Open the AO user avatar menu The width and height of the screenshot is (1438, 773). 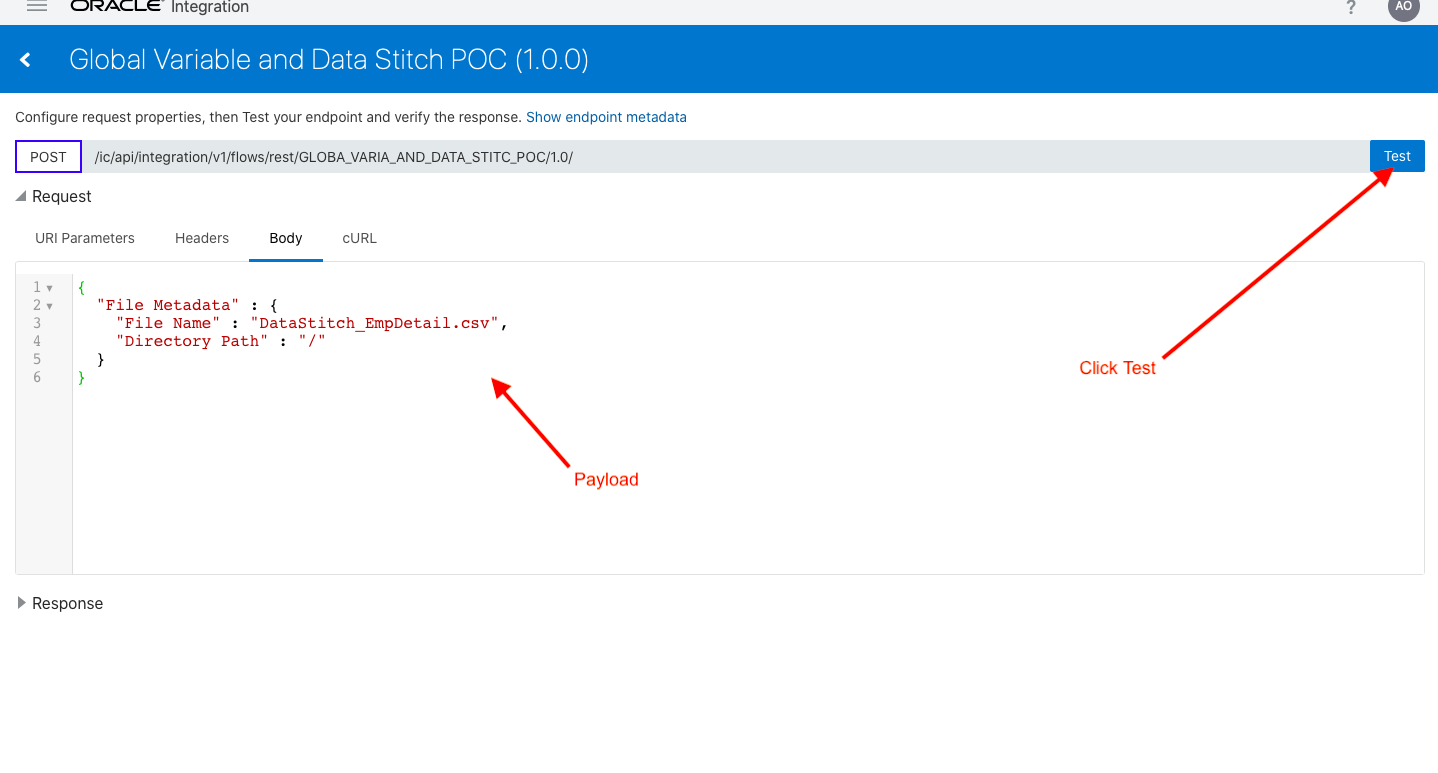pyautogui.click(x=1403, y=10)
